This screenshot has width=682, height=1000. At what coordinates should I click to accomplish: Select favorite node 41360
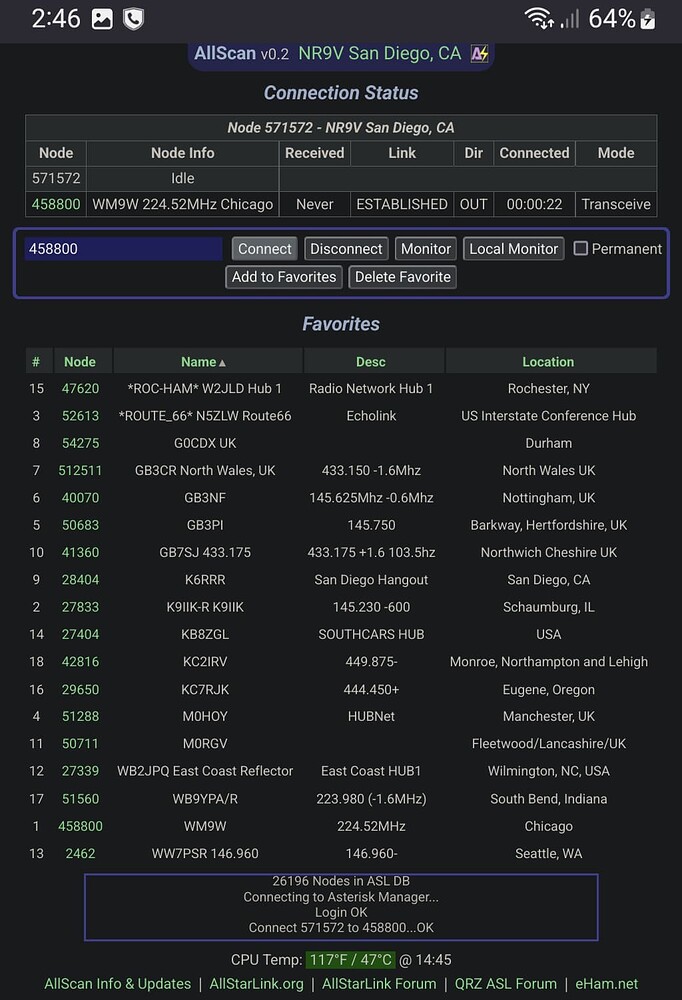(80, 552)
